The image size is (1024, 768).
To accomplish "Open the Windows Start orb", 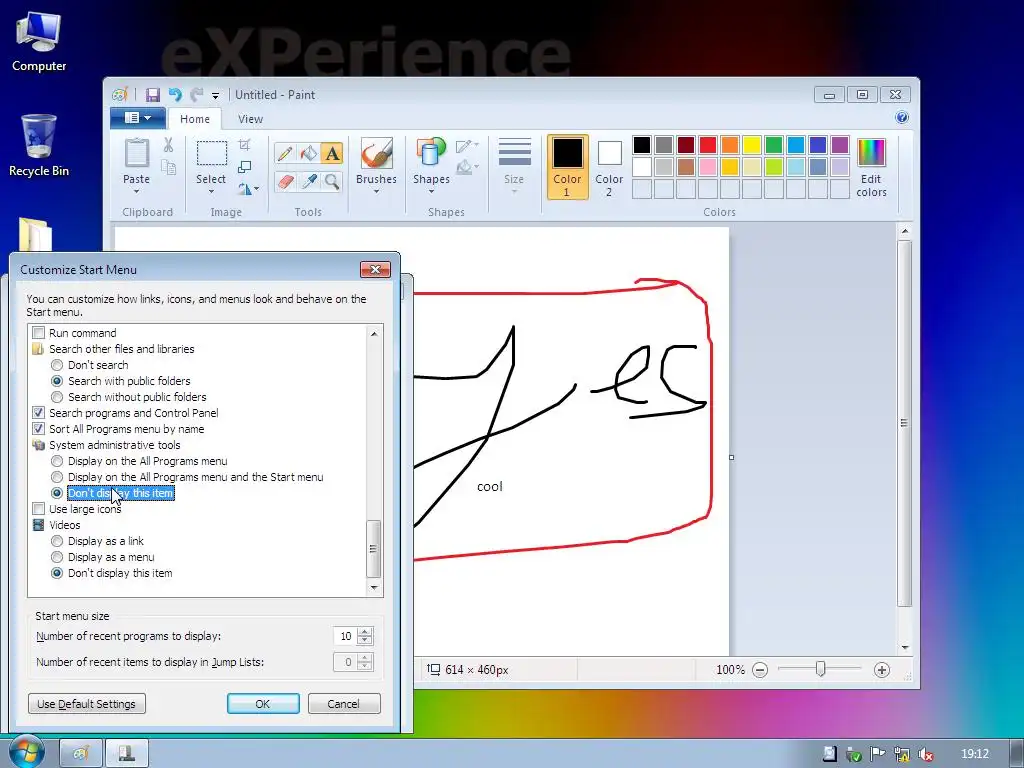I will click(x=25, y=752).
